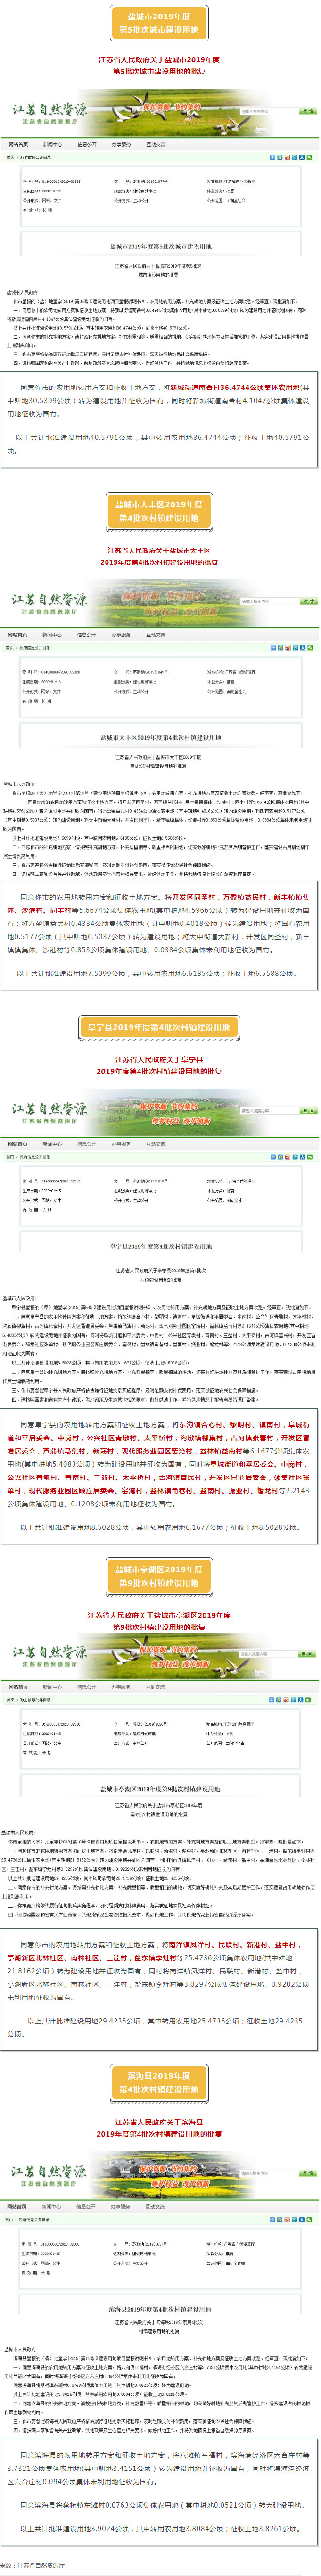Image resolution: width=321 pixels, height=2576 pixels.
Task: Click 网站首页 tab in 亭湖区 page header
Action: point(18,1687)
